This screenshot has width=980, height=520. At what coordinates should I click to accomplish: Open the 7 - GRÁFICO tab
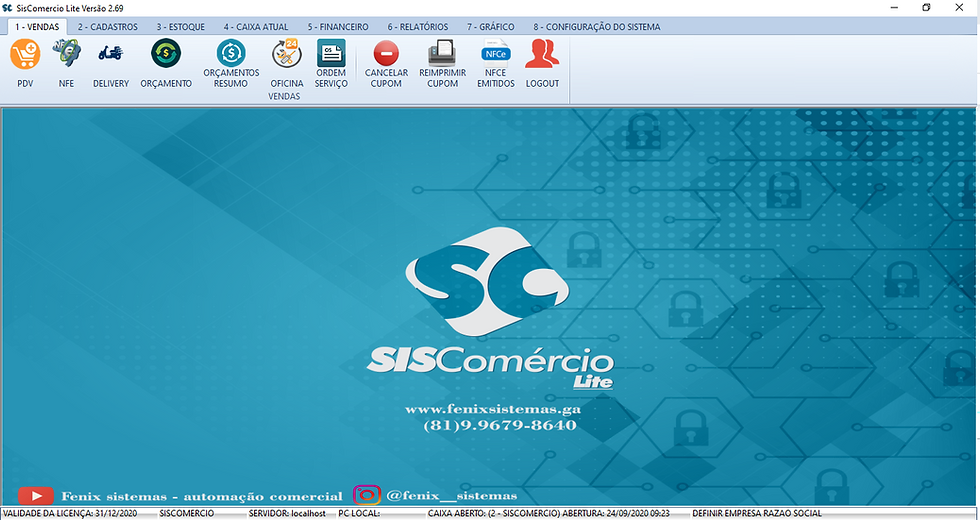(x=491, y=27)
